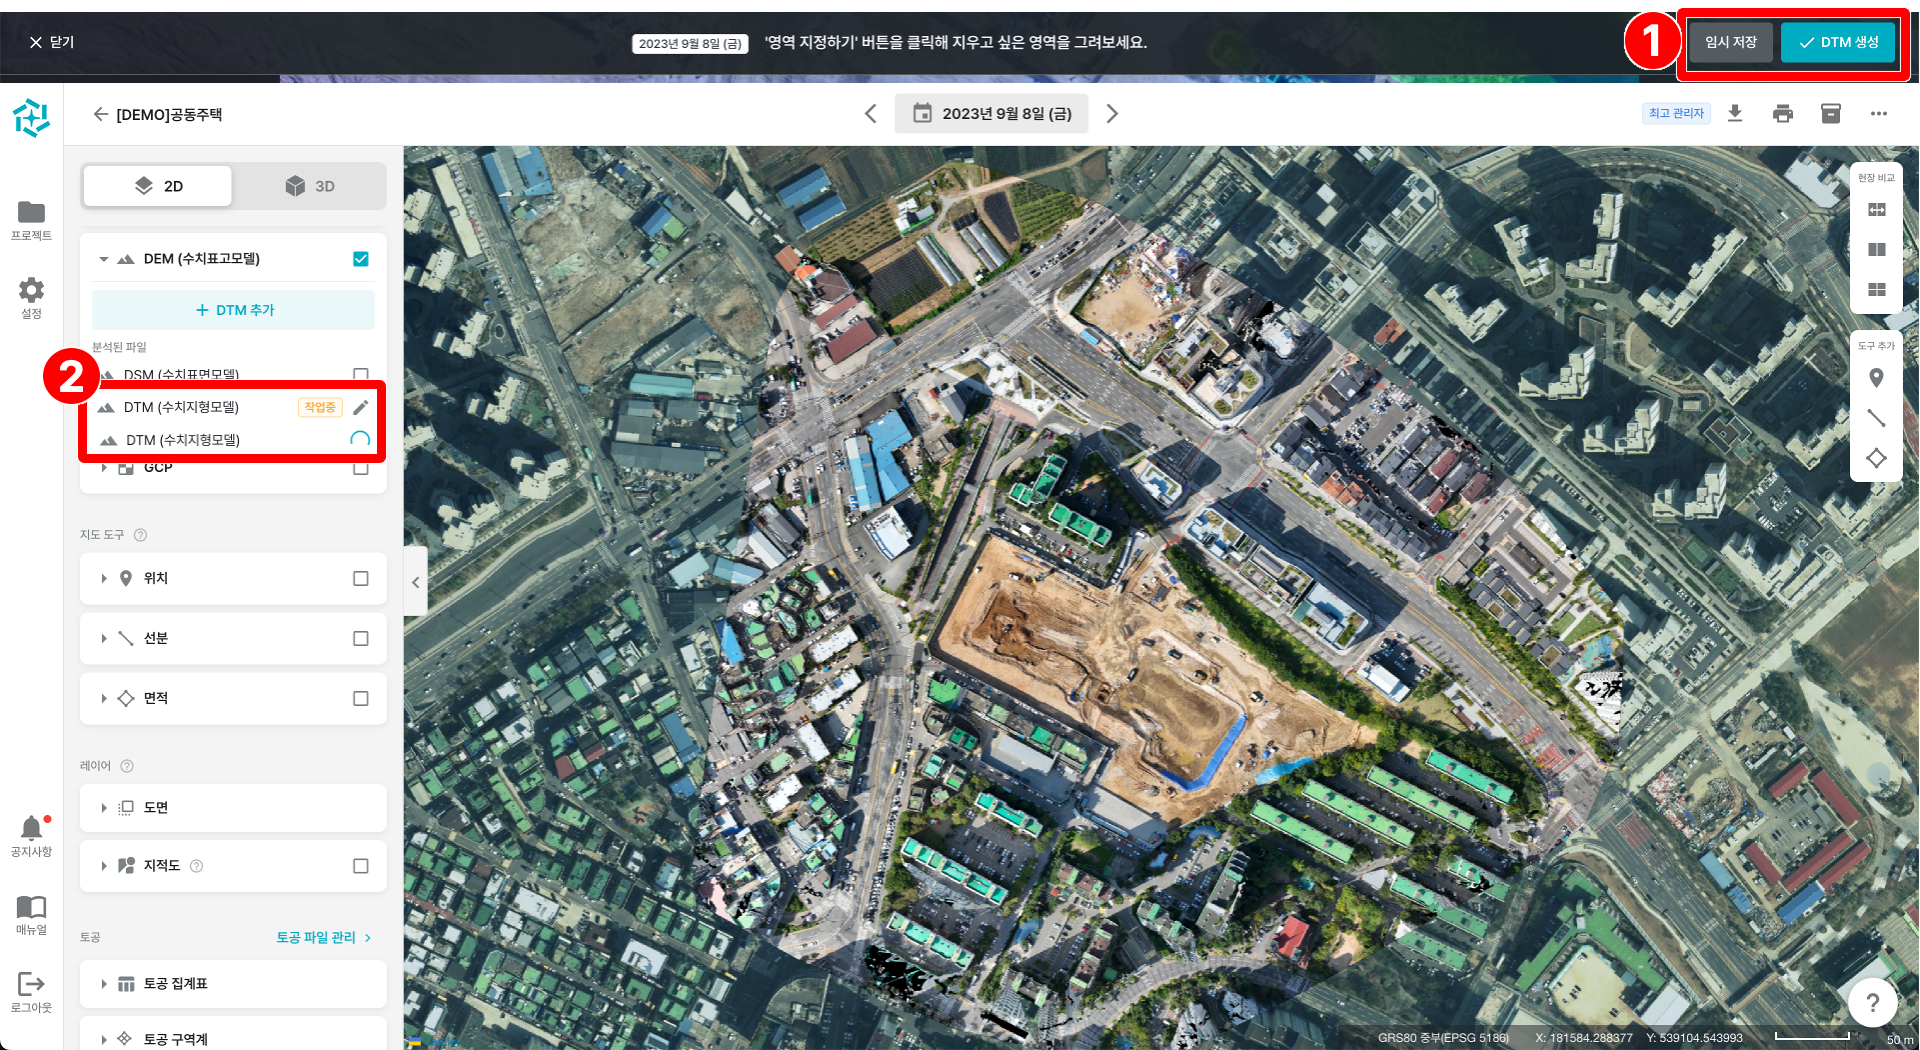Uncheck the DEM (수치표고모델) checkbox

361,259
